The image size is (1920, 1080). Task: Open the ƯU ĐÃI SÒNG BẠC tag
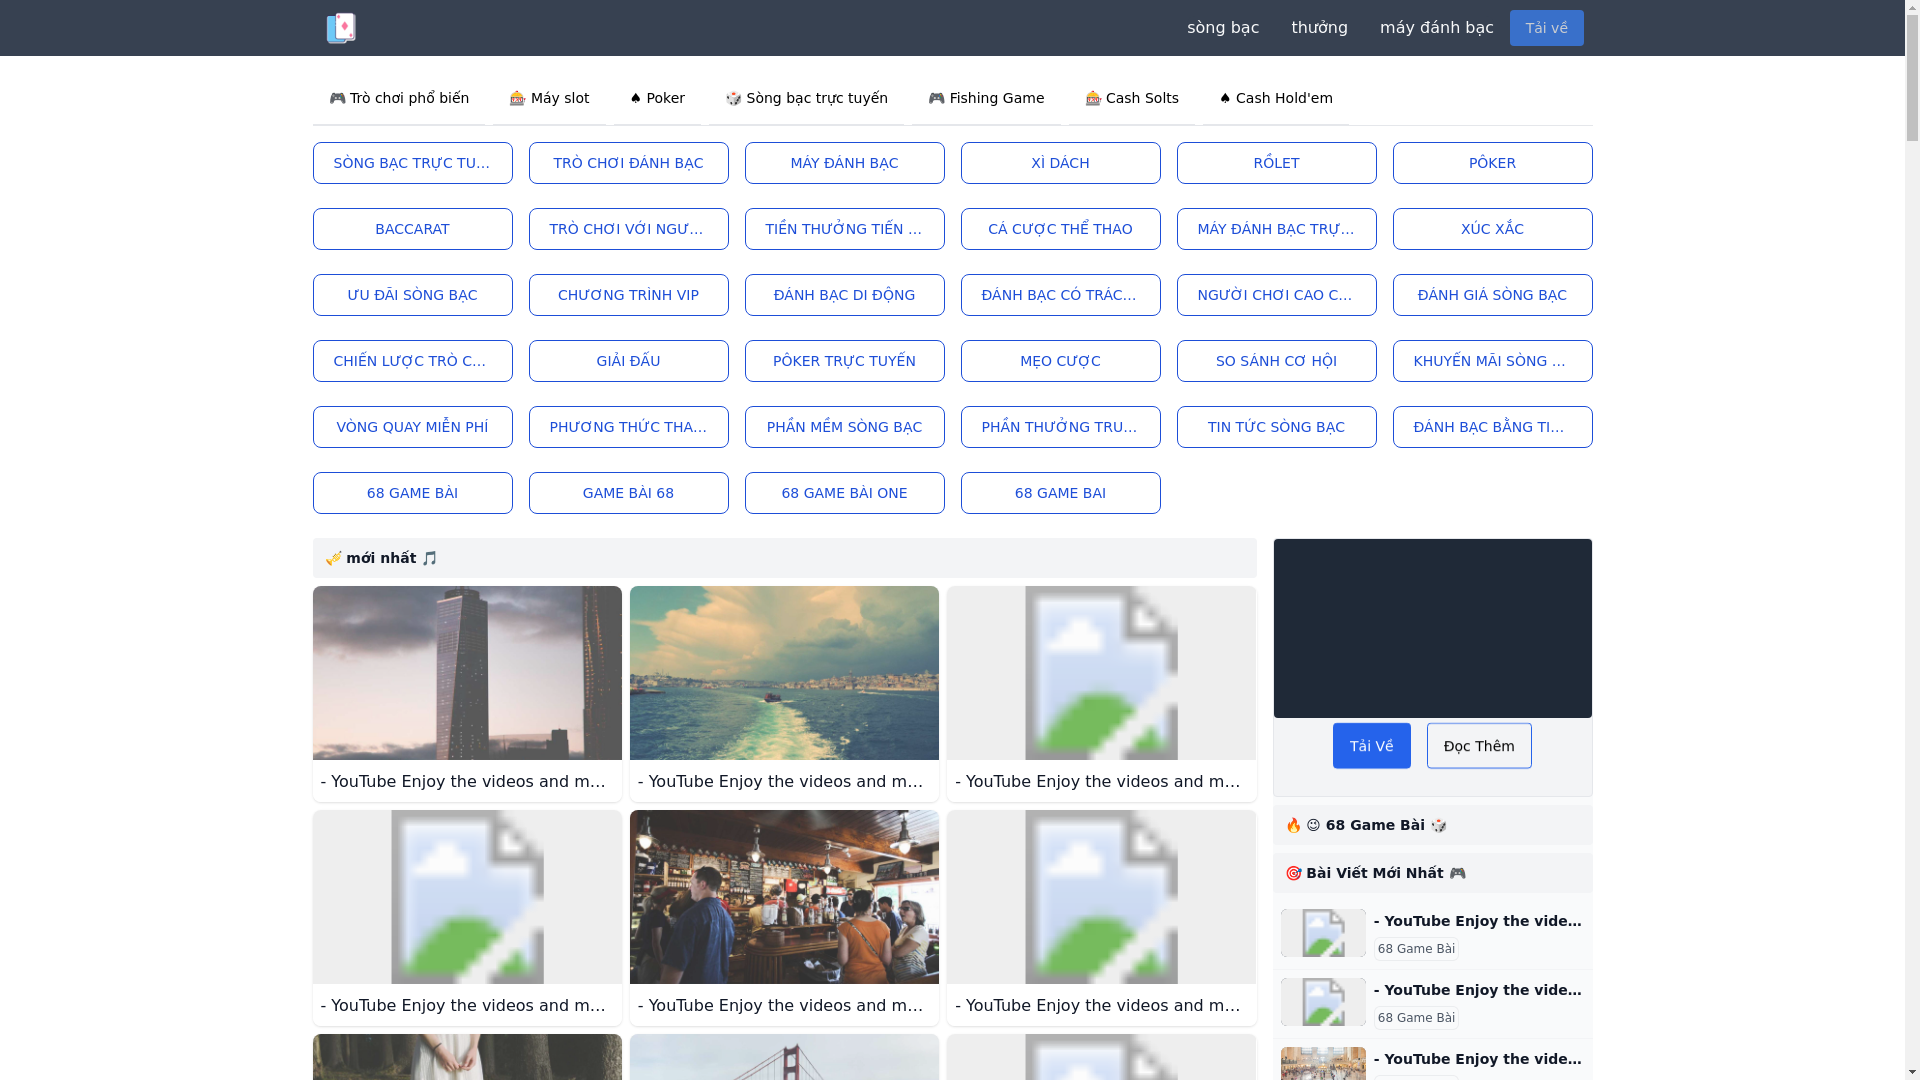pyautogui.click(x=412, y=295)
